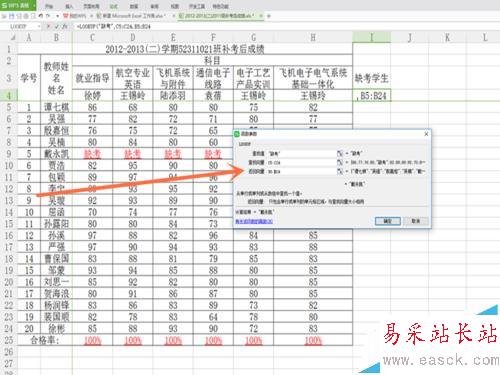Click the formula bar containing =LOOKUP formula
The width and height of the screenshot is (500, 375).
click(287, 26)
